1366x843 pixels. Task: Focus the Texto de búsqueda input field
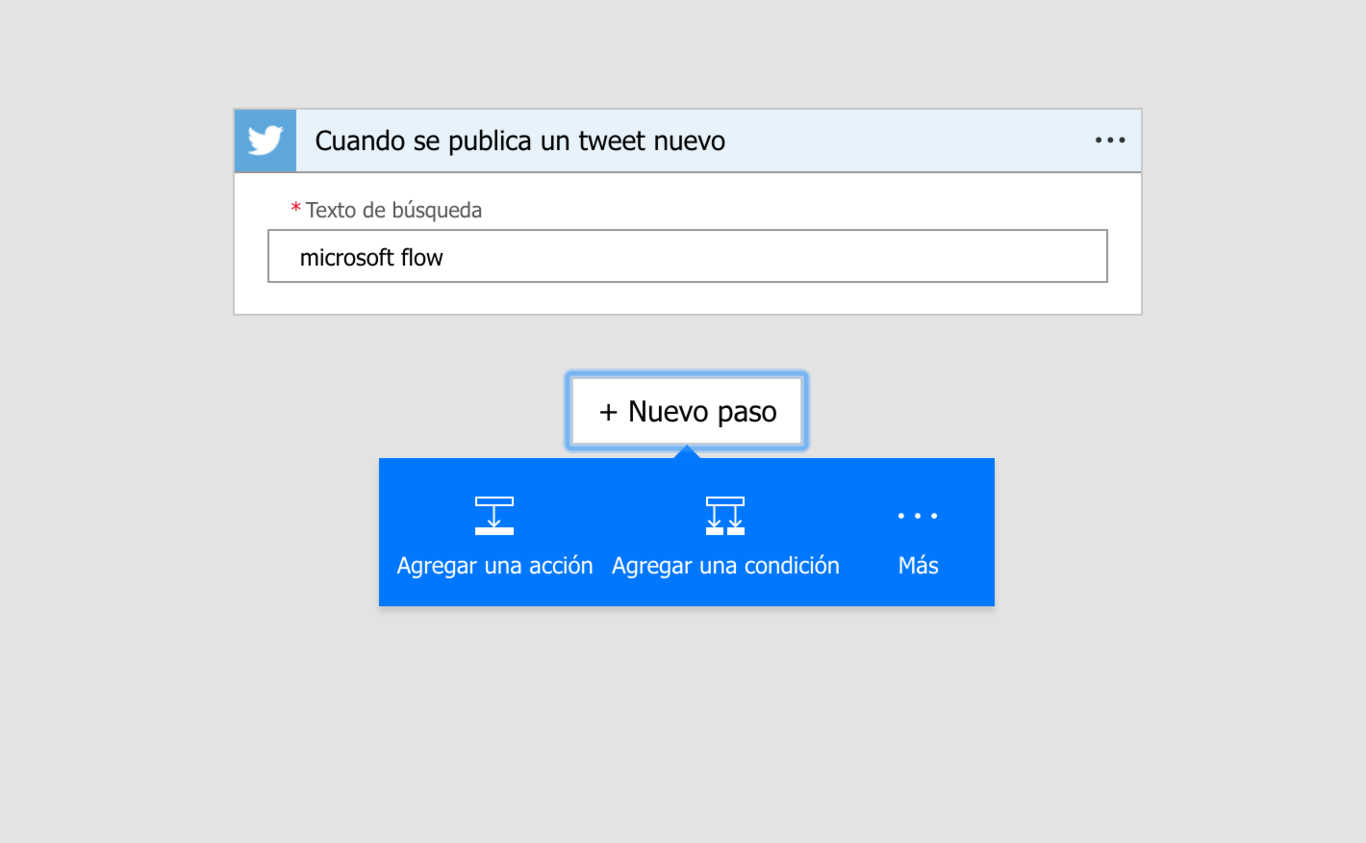(687, 256)
